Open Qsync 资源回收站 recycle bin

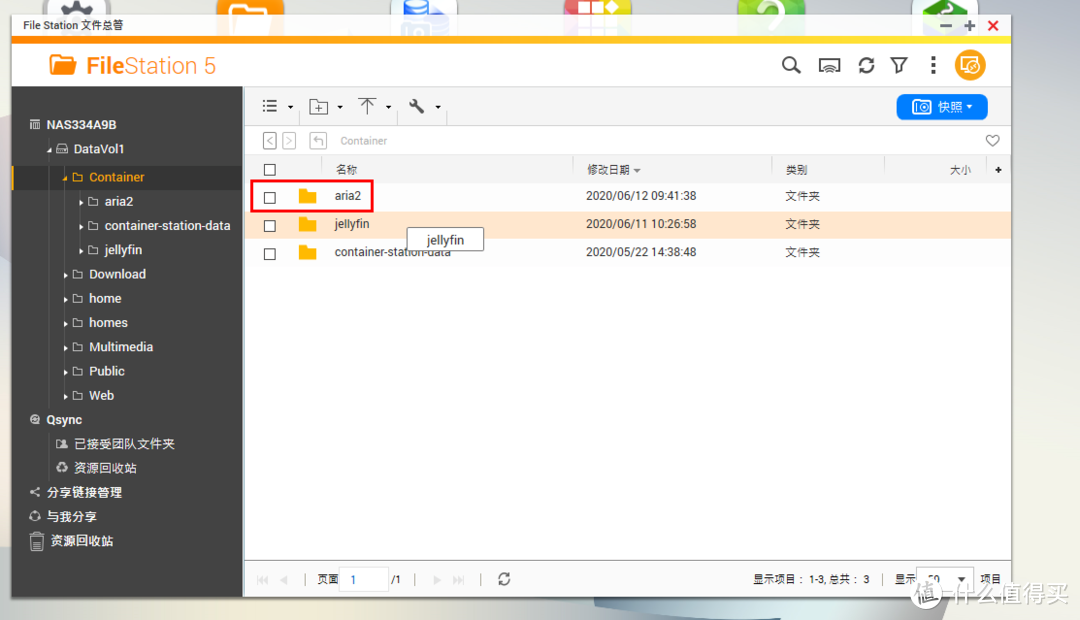(105, 468)
